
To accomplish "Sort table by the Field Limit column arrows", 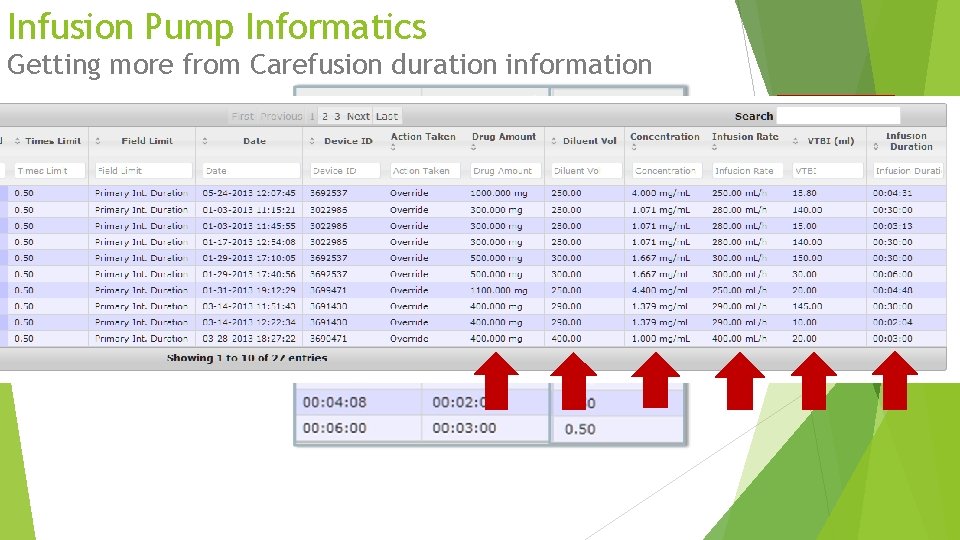I will [97, 141].
